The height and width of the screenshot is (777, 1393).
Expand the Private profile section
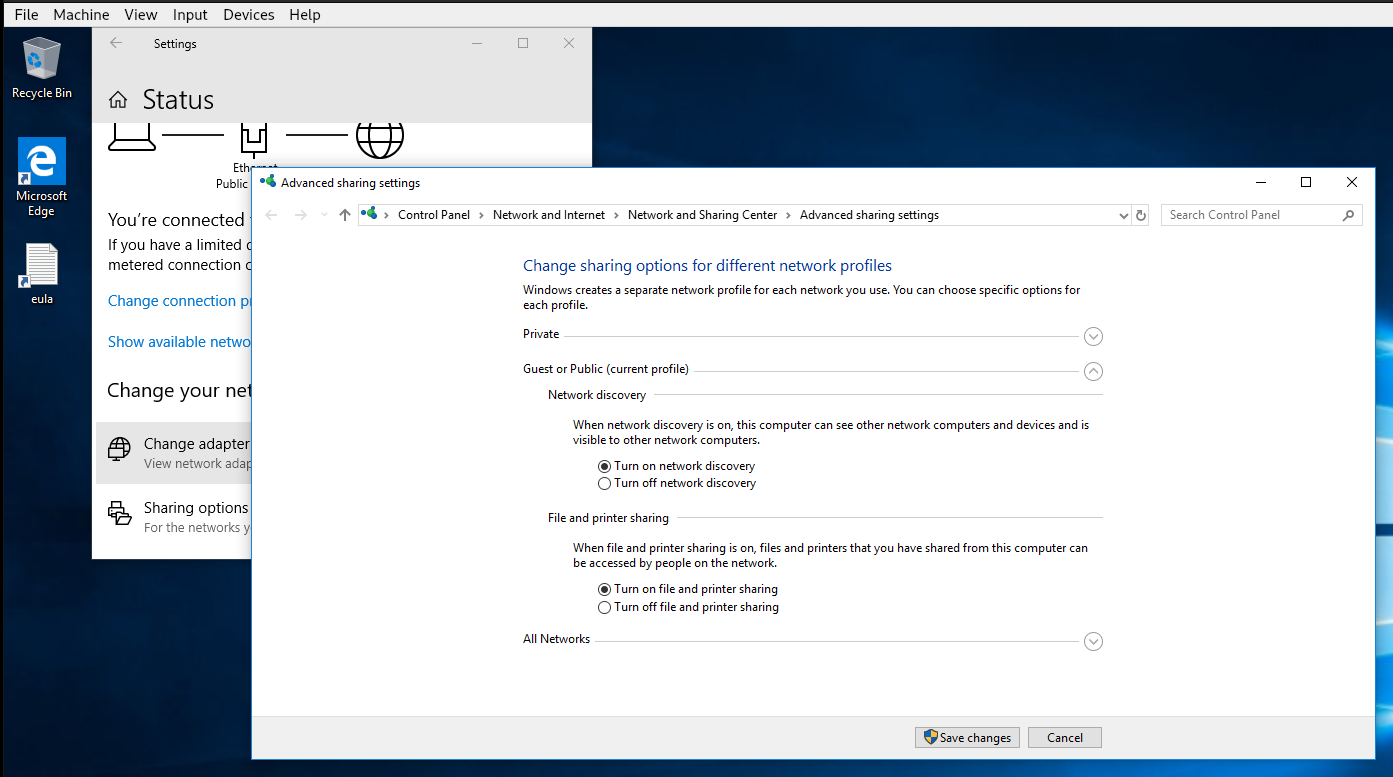pos(1093,337)
